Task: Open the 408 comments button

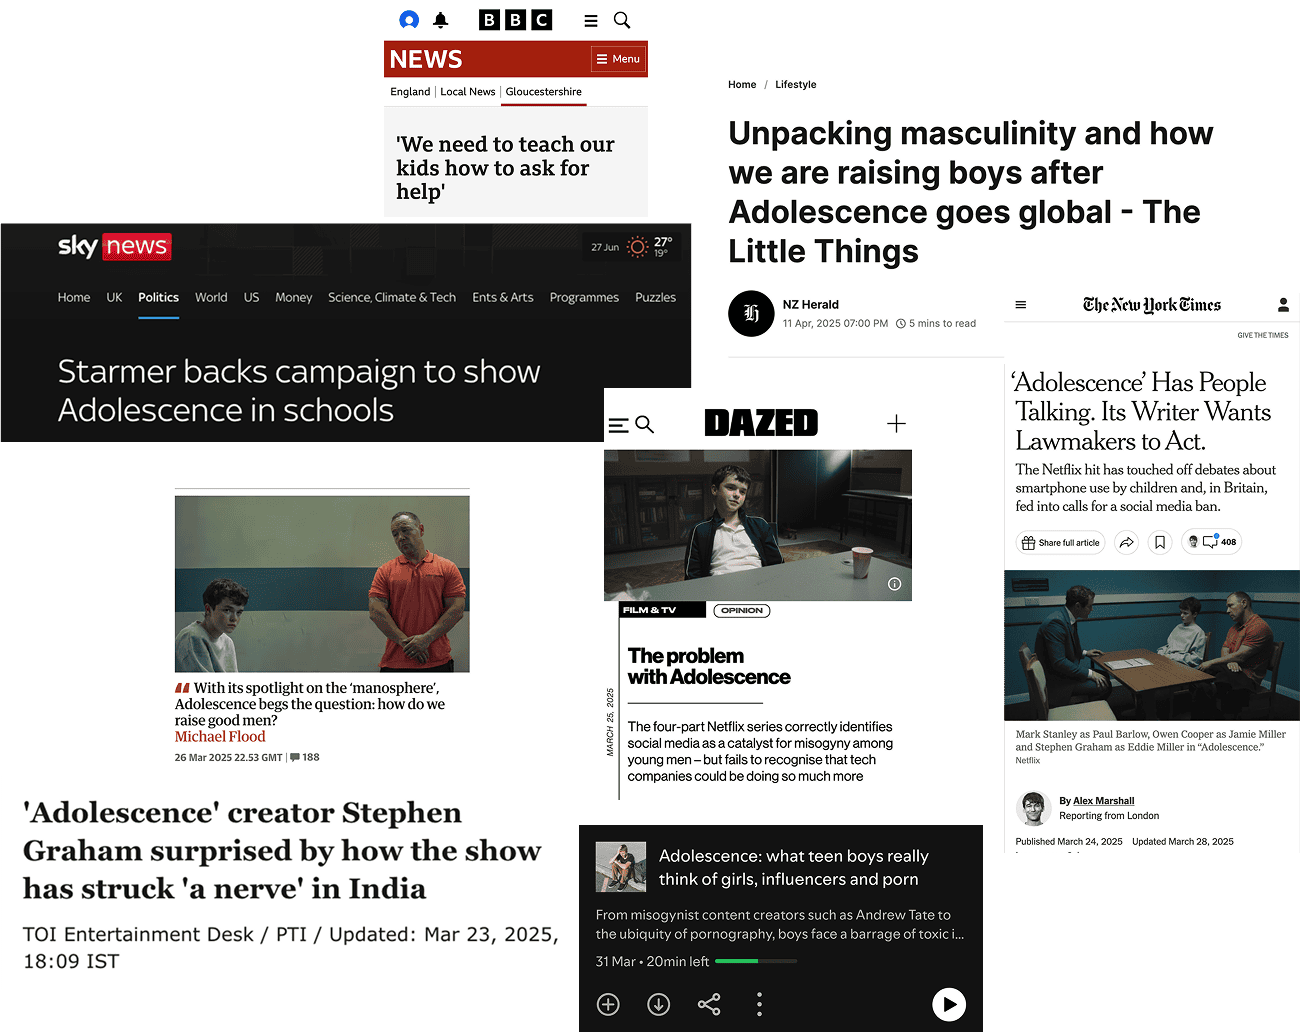Action: pos(1212,542)
